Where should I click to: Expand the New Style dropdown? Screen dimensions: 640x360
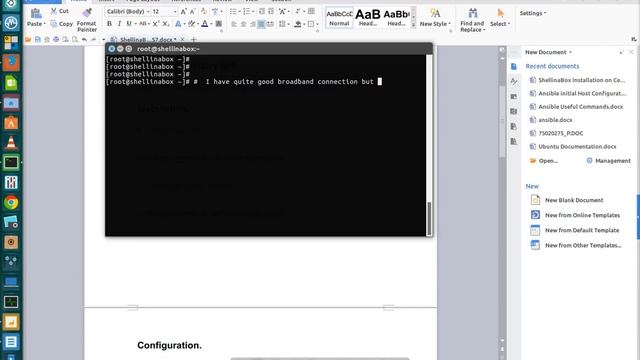coord(450,24)
